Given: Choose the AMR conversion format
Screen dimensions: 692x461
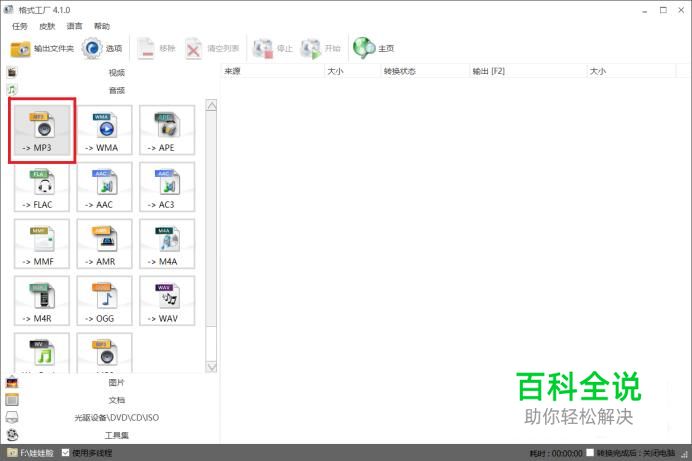Looking at the screenshot, I should [x=105, y=244].
